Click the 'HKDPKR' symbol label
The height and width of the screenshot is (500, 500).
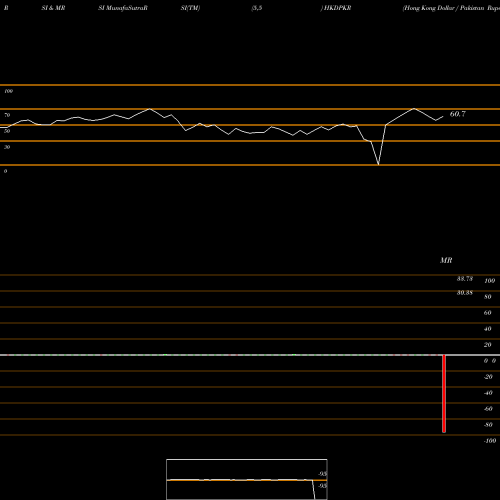point(337,8)
